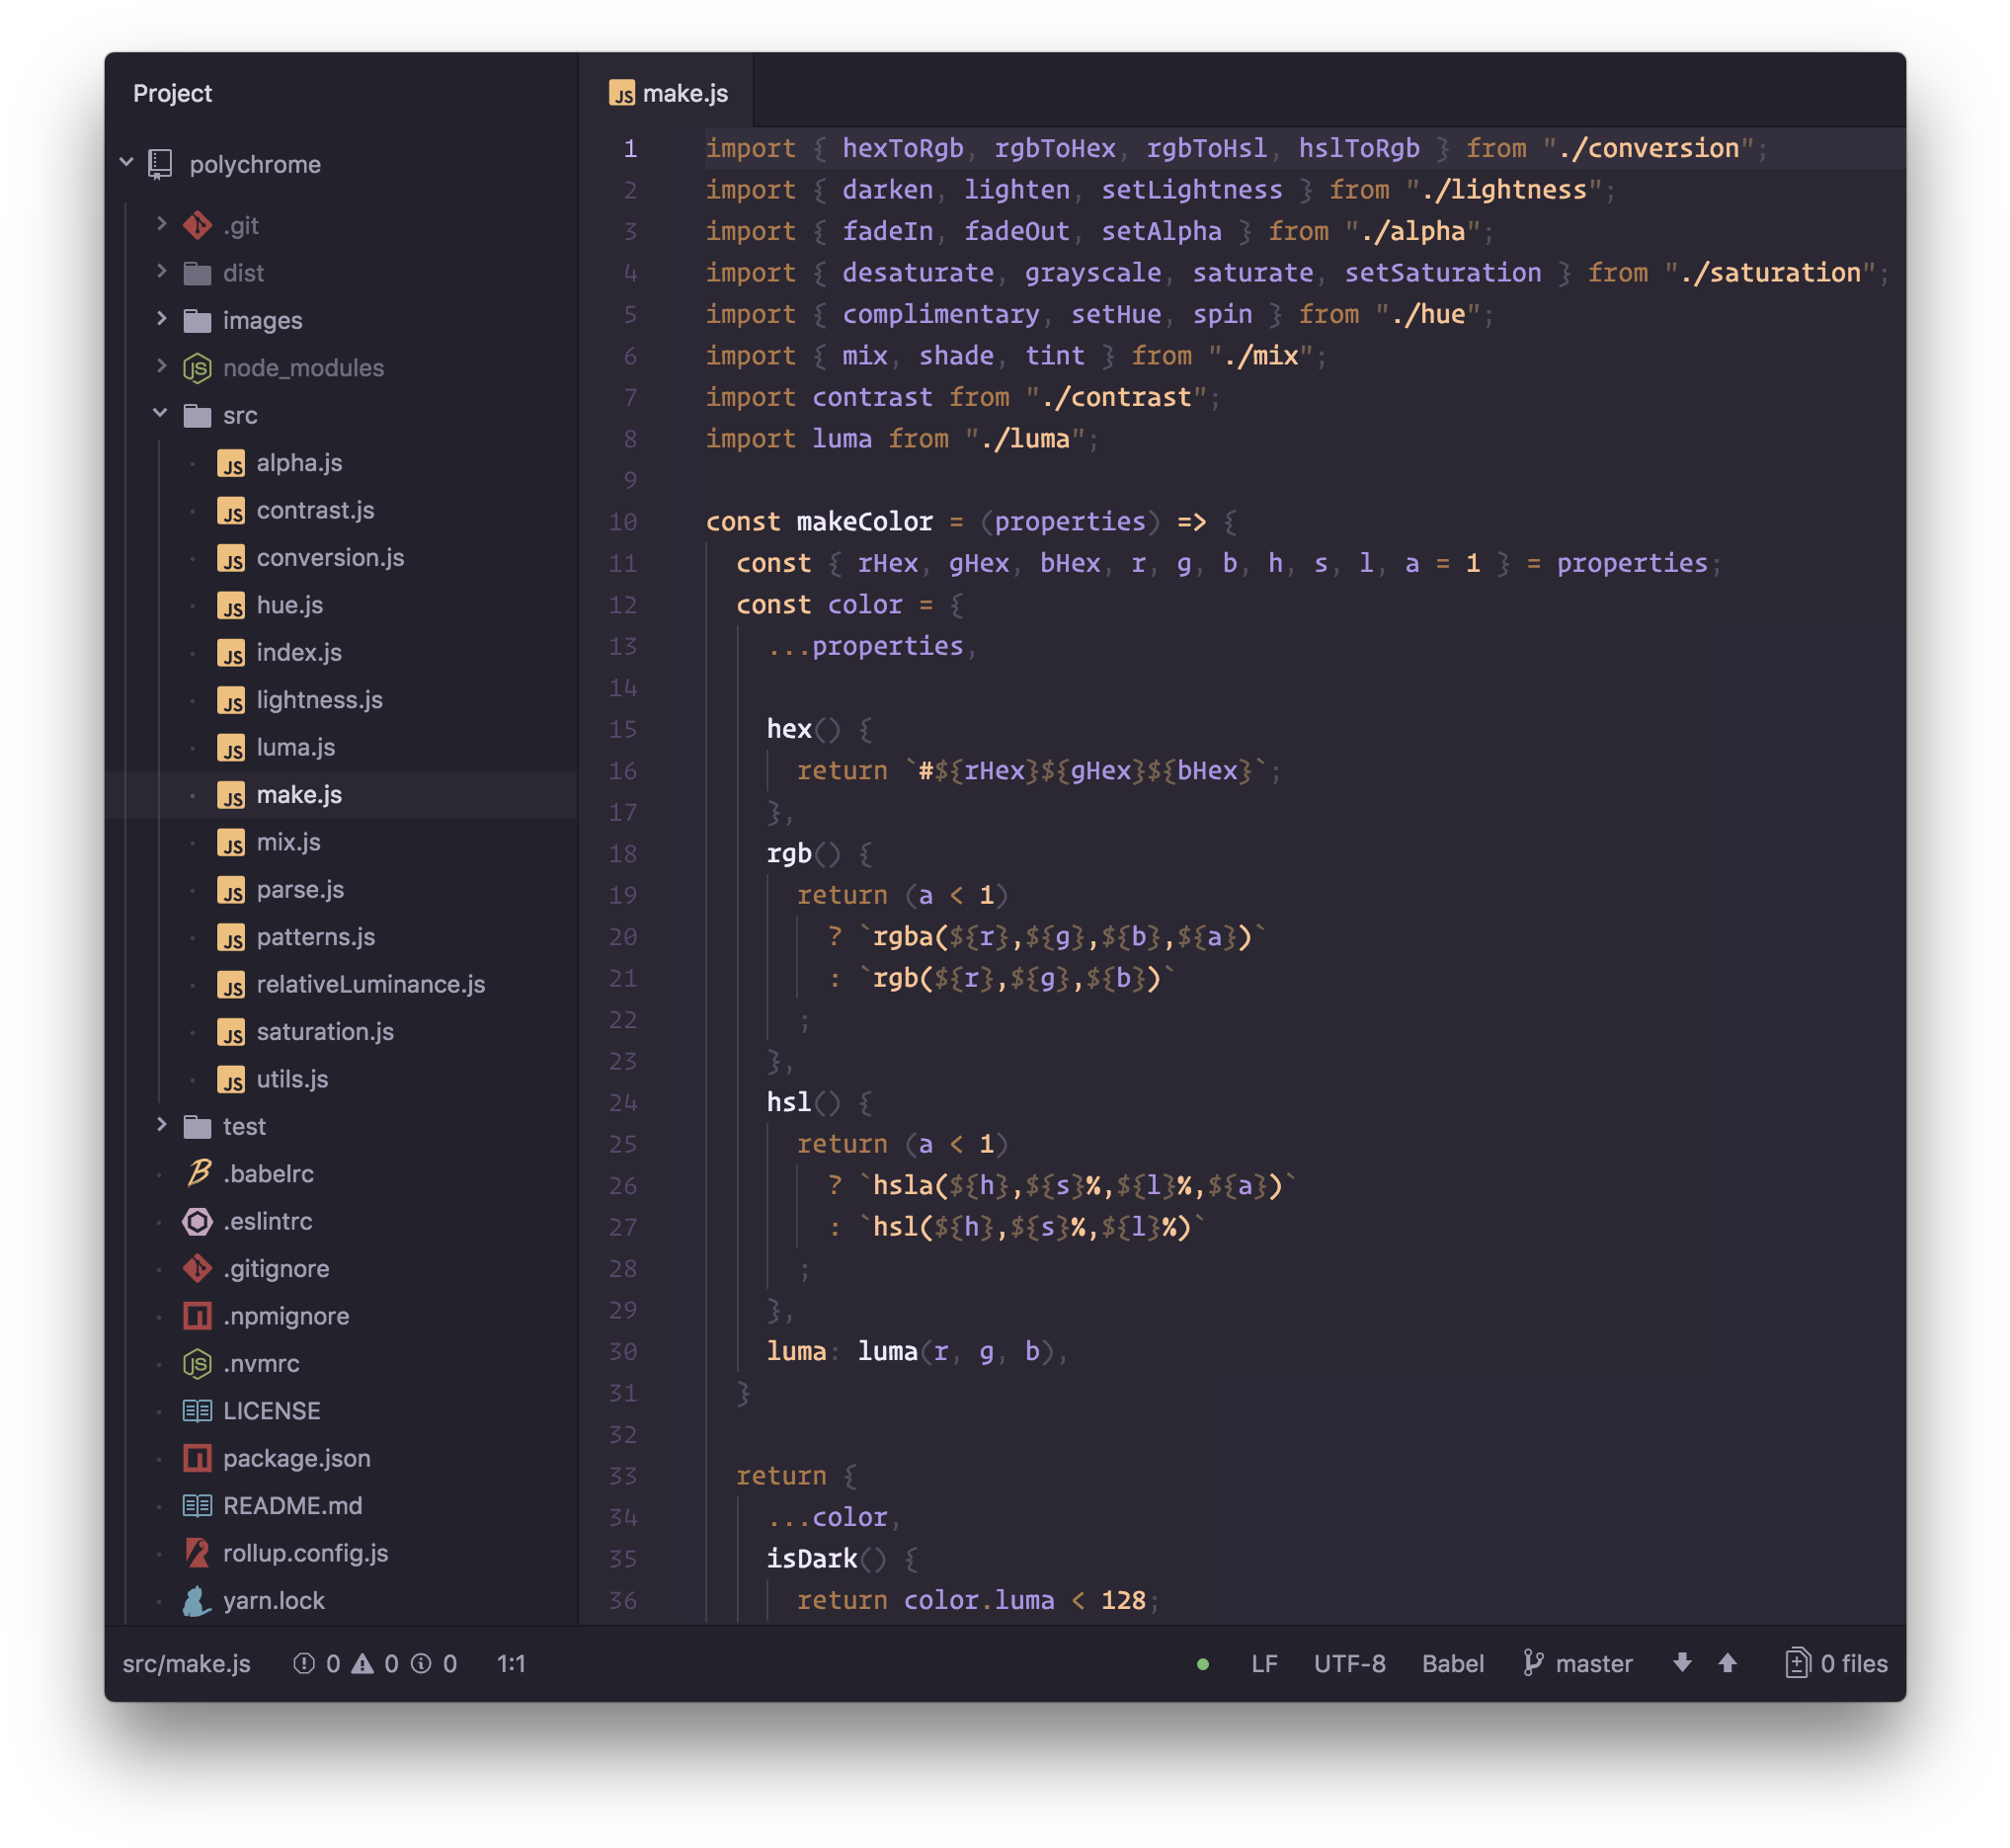This screenshot has width=2010, height=1848.
Task: Click the makeColor identifier on line 10
Action: tap(864, 521)
